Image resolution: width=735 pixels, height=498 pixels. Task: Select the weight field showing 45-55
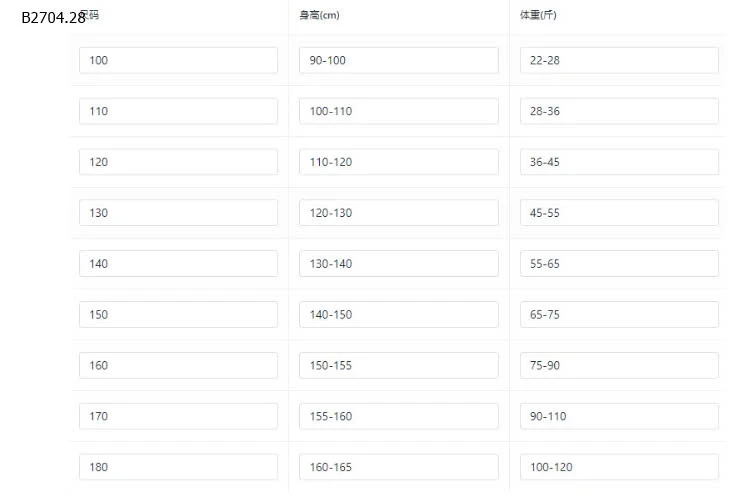(x=618, y=213)
